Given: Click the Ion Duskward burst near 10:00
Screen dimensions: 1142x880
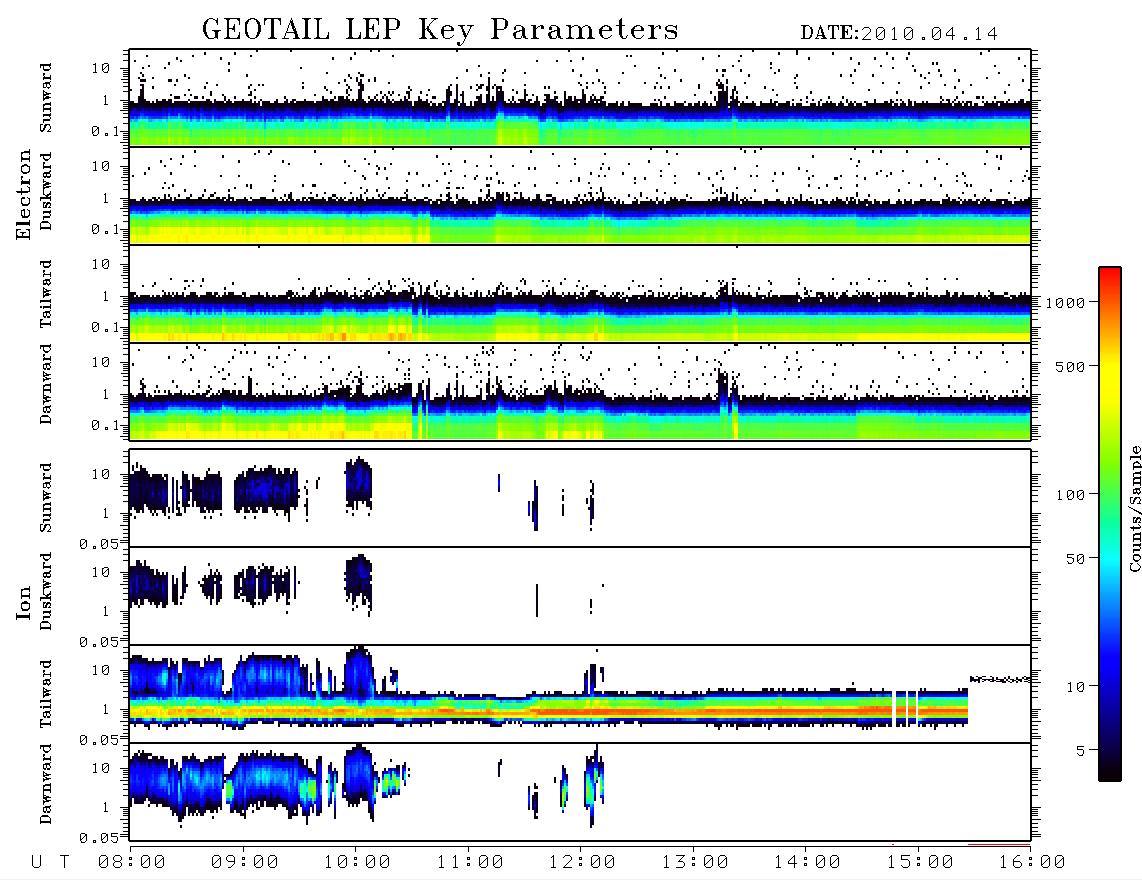Looking at the screenshot, I should click(358, 583).
